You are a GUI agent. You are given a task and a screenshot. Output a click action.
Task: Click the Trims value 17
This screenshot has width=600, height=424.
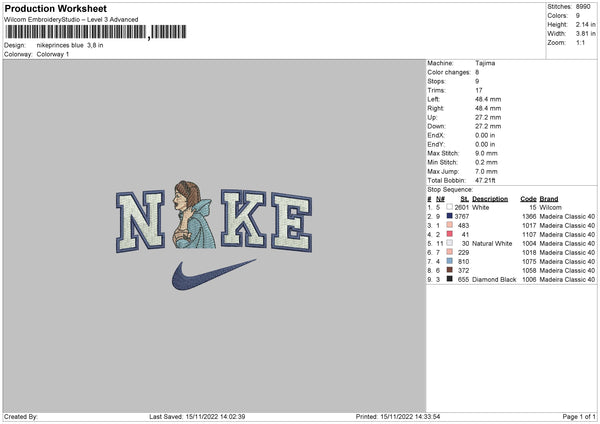[x=479, y=90]
